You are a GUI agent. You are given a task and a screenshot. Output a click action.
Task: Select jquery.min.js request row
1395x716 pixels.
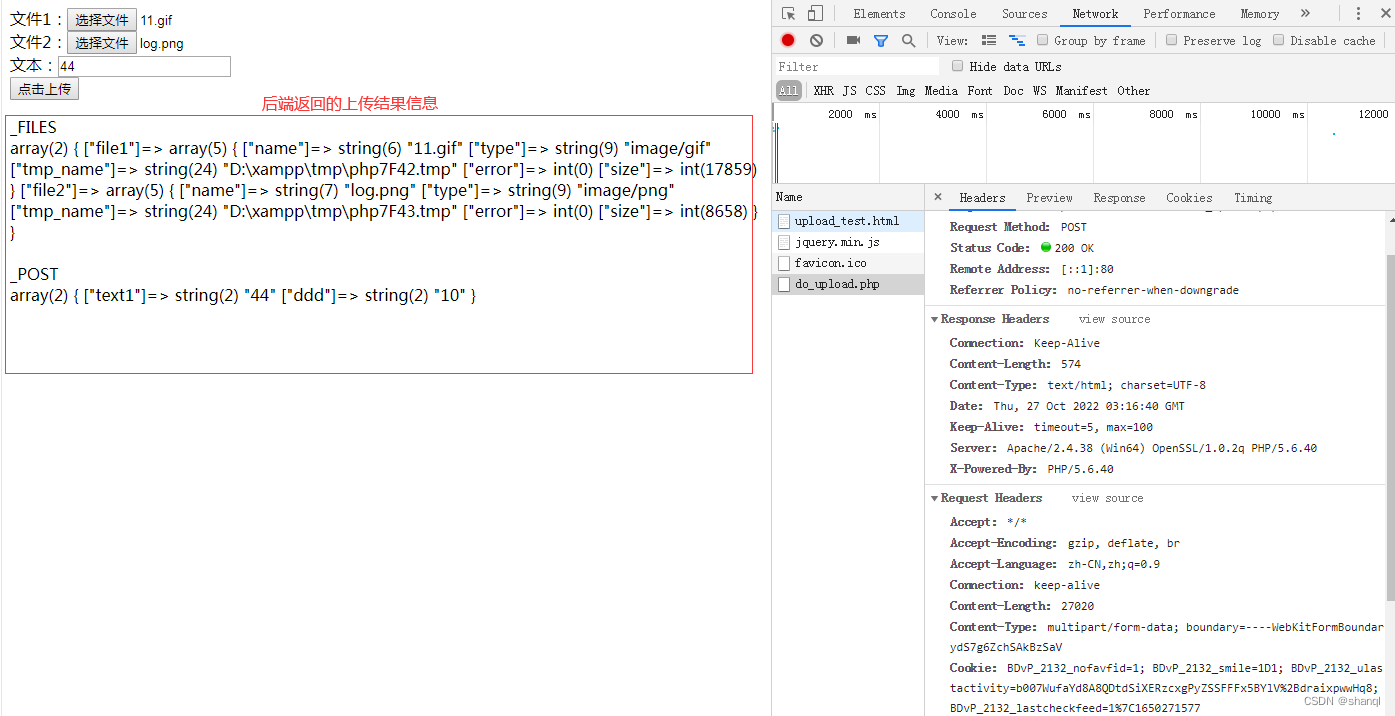848,242
